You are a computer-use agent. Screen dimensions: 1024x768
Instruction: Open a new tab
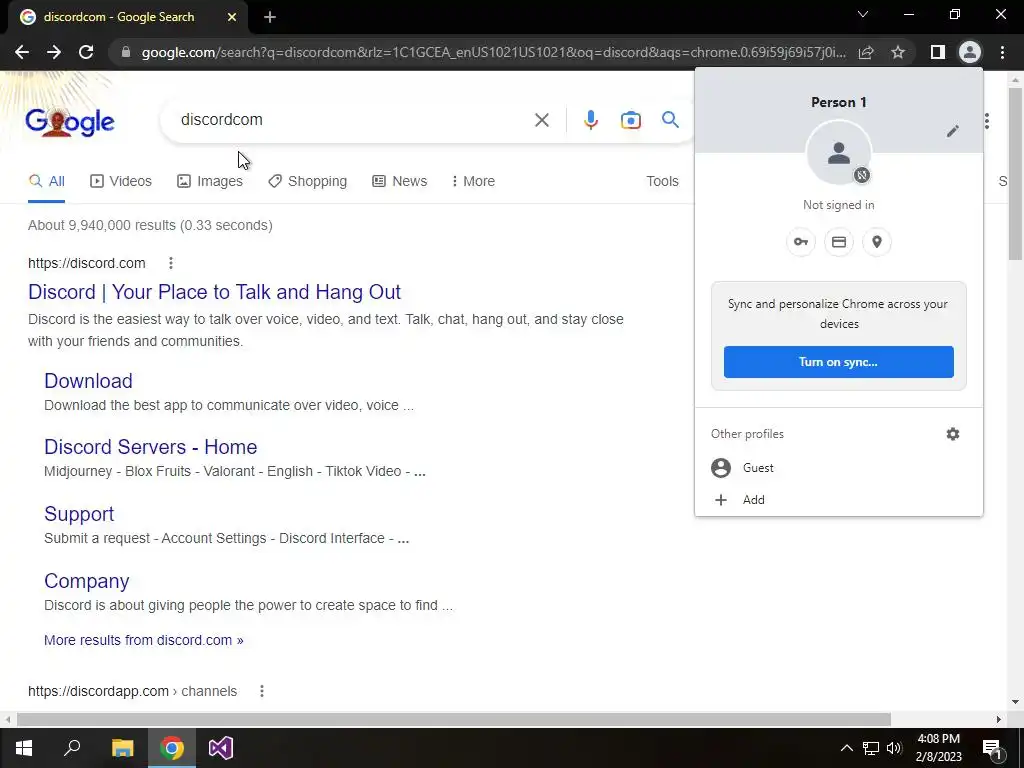tap(270, 18)
